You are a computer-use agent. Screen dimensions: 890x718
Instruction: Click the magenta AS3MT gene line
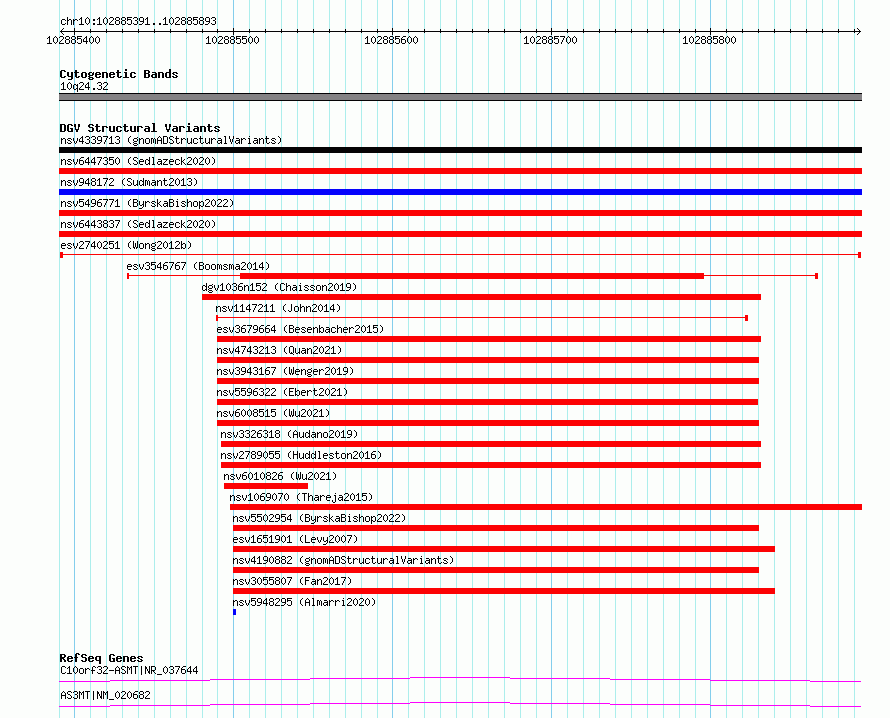point(460,705)
